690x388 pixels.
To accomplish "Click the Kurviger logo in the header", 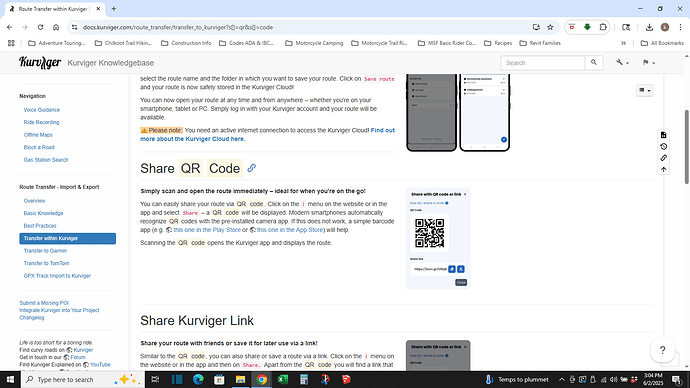I will [x=40, y=62].
